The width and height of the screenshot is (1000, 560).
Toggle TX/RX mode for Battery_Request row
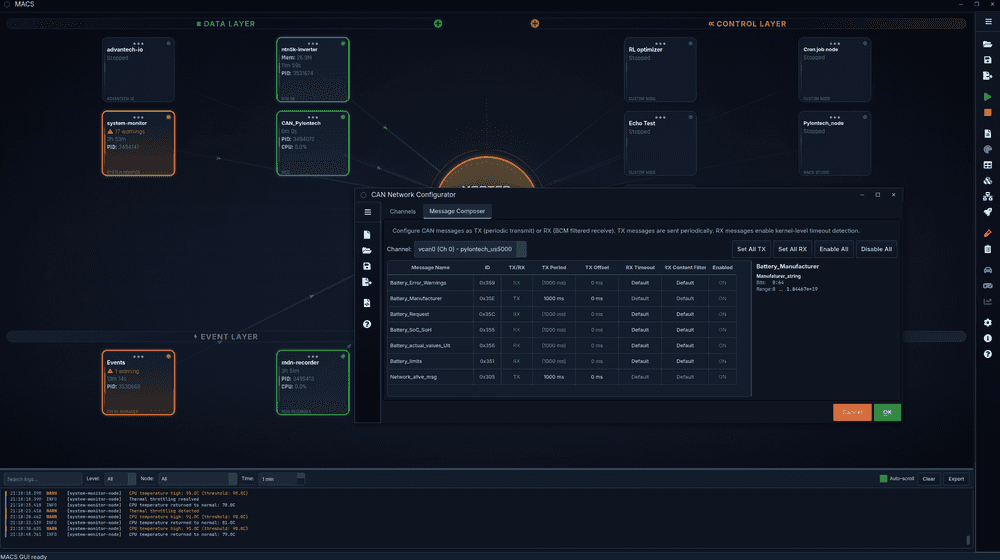coord(517,314)
